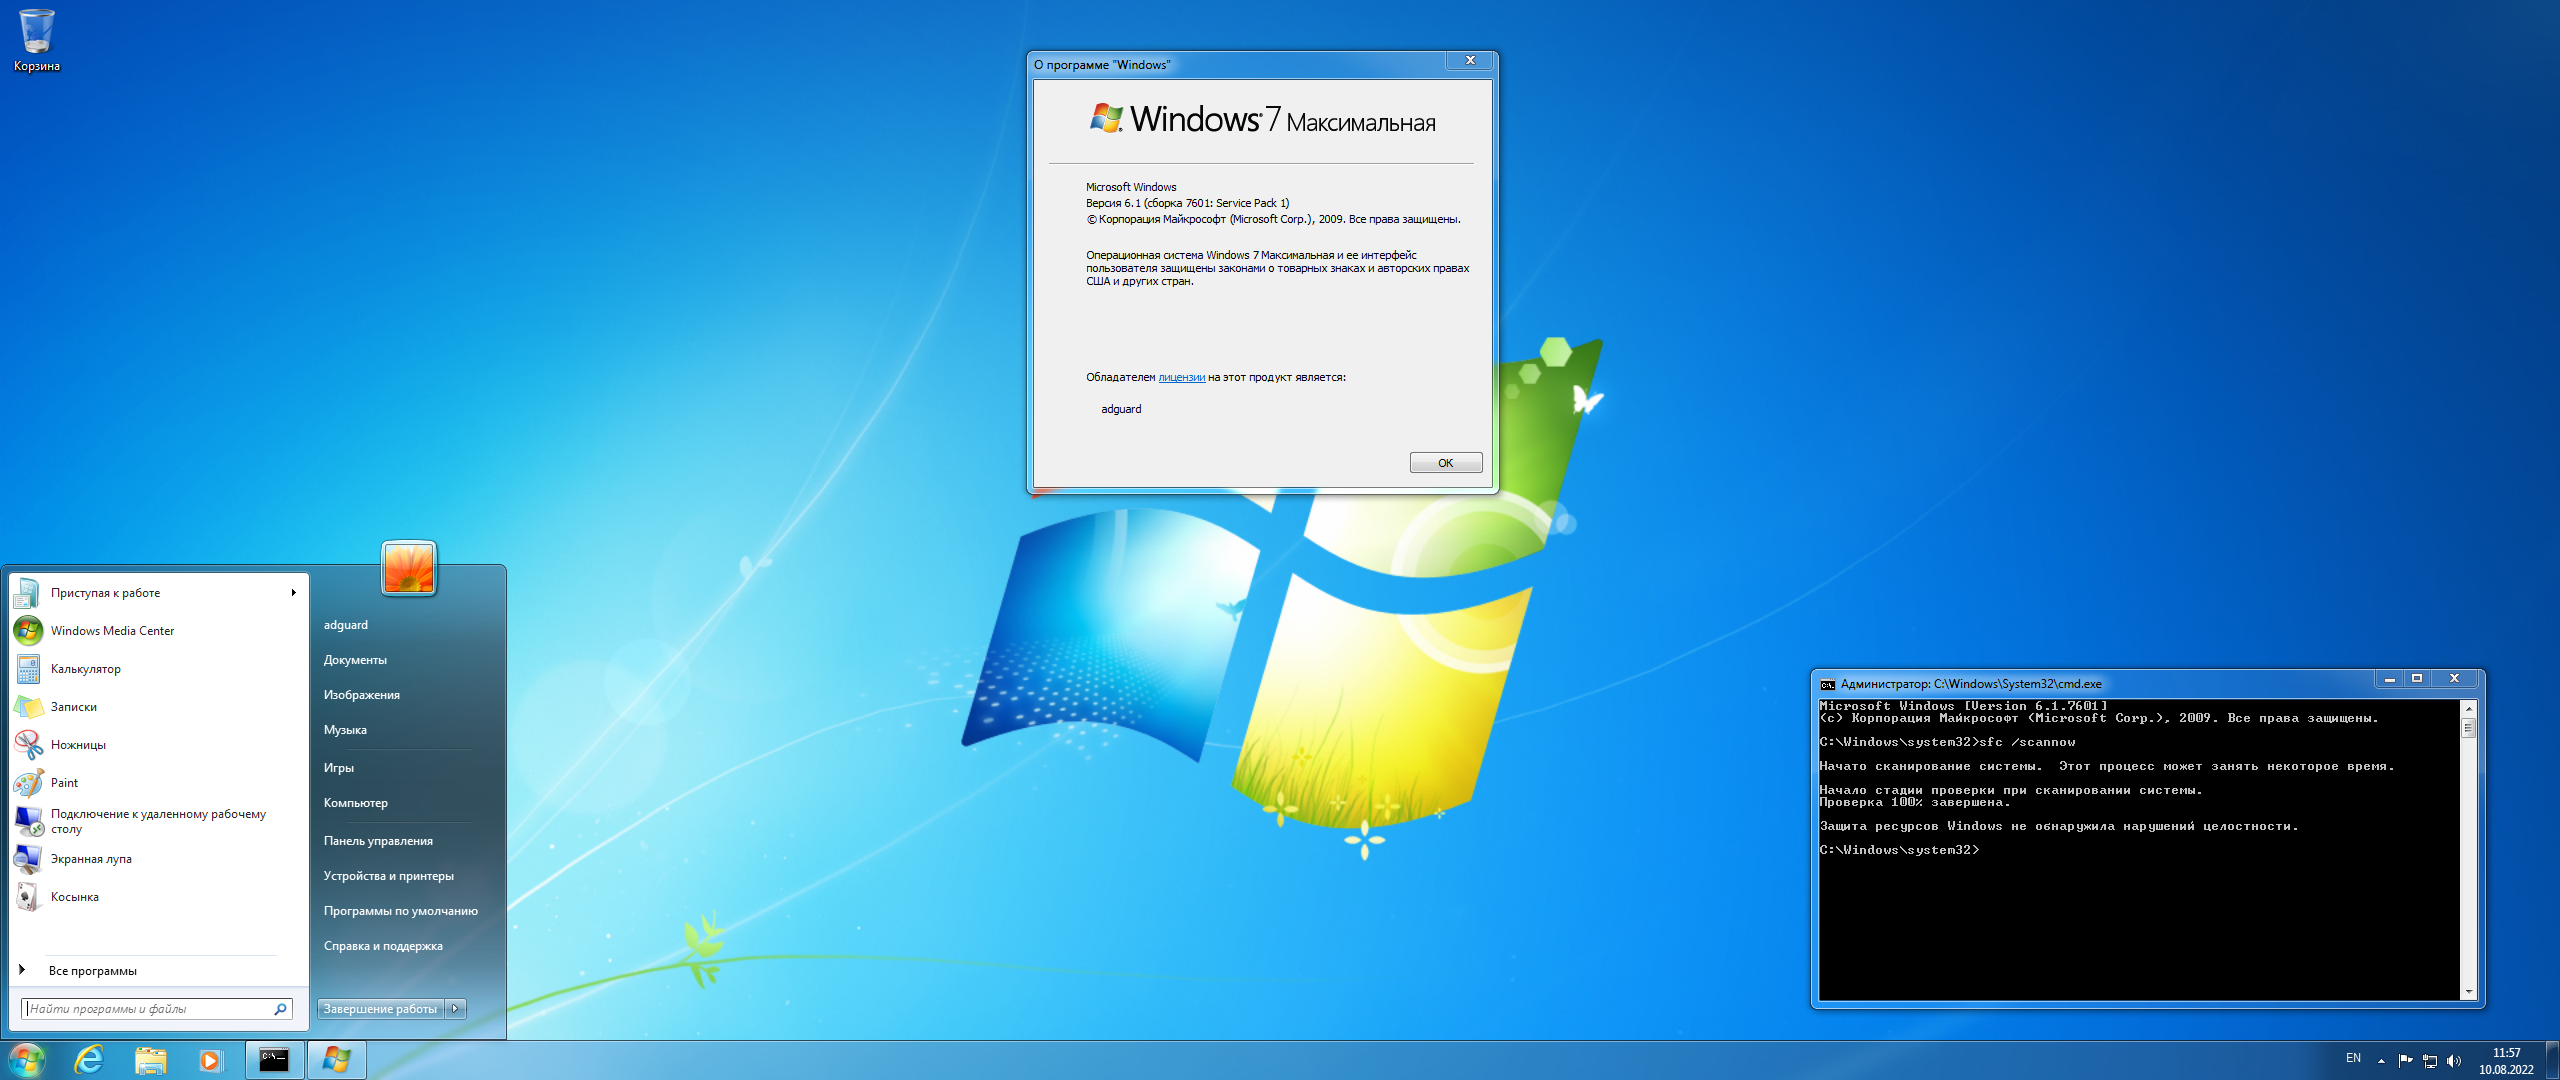
Task: Click the Найти программы и файлы search field
Action: (157, 1009)
